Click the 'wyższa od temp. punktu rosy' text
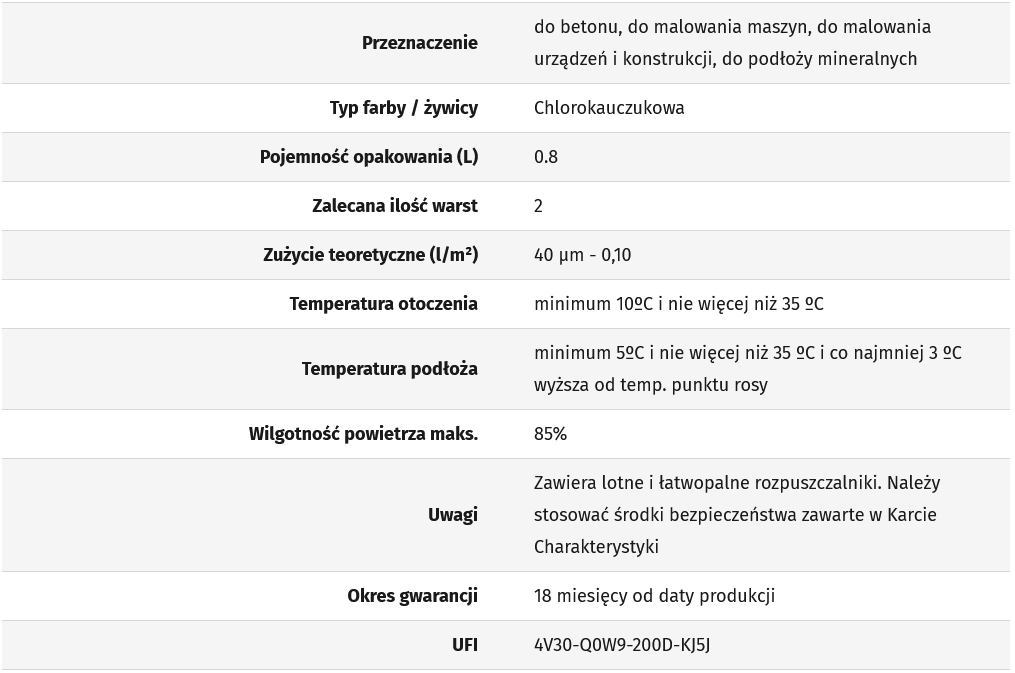 pos(650,385)
